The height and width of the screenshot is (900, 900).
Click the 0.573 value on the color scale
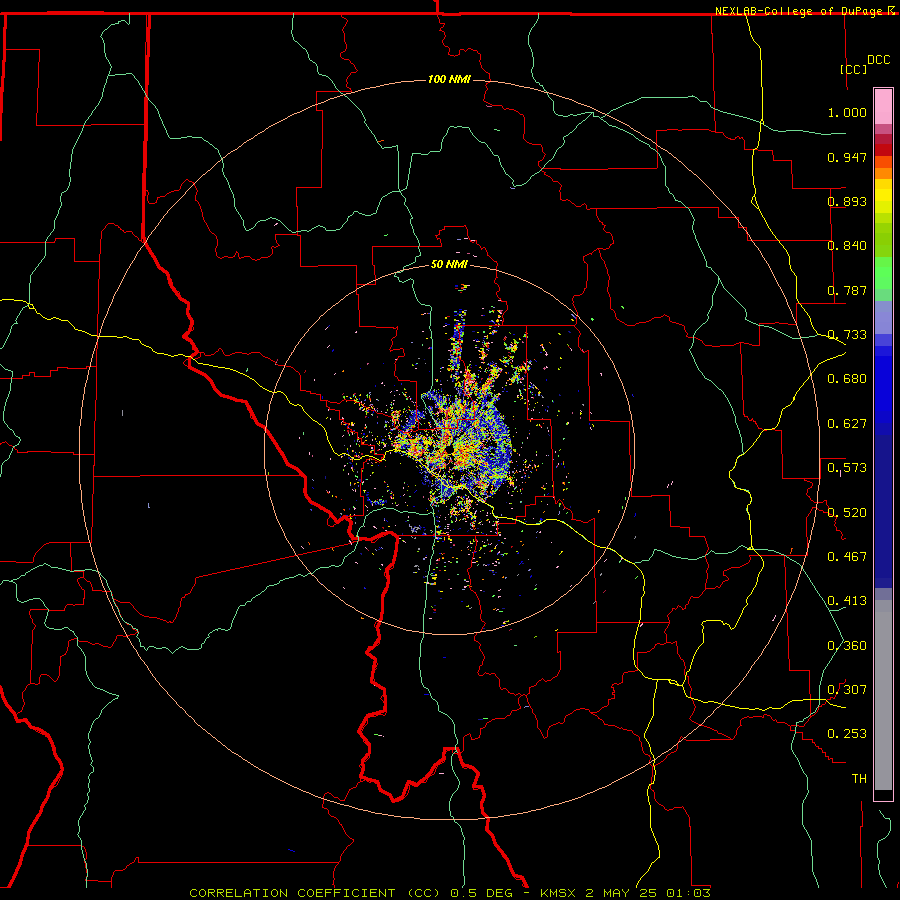coord(847,468)
